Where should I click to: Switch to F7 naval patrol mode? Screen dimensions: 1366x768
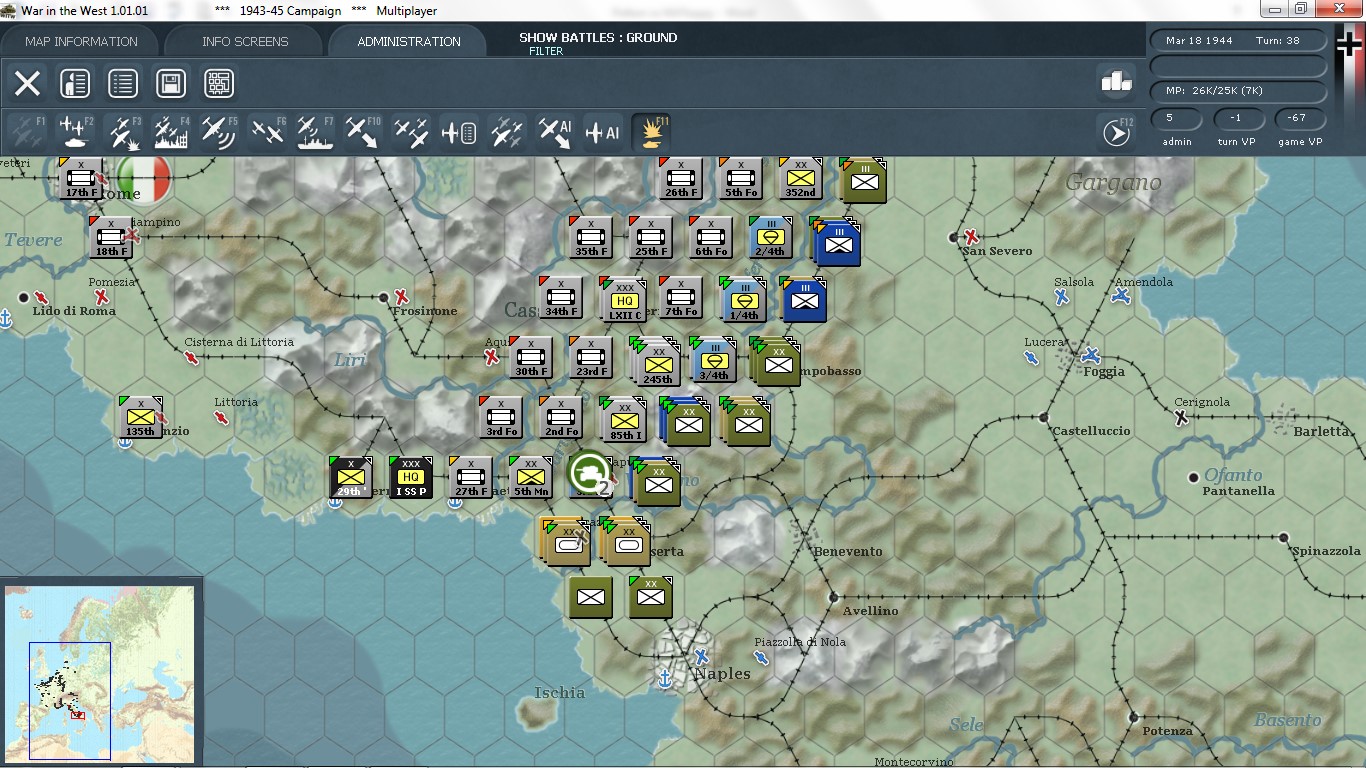(x=315, y=132)
